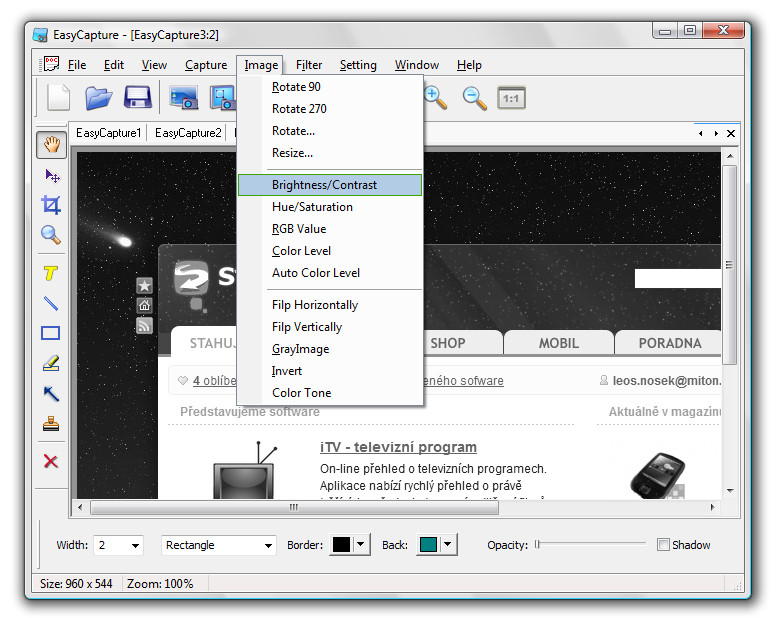Open the File menu
The height and width of the screenshot is (618, 776).
[77, 65]
